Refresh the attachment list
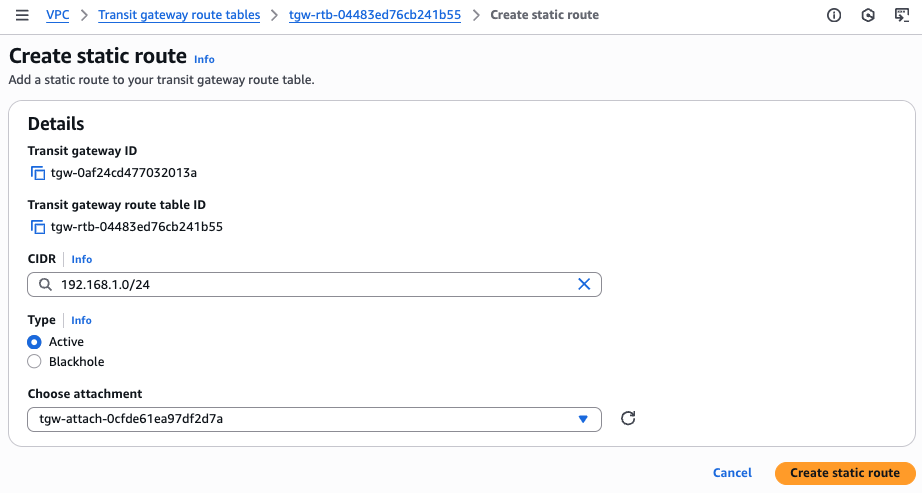 pyautogui.click(x=628, y=419)
